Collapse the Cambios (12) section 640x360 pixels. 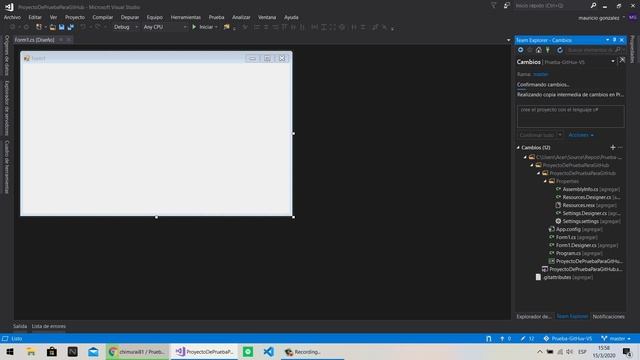pyautogui.click(x=518, y=147)
